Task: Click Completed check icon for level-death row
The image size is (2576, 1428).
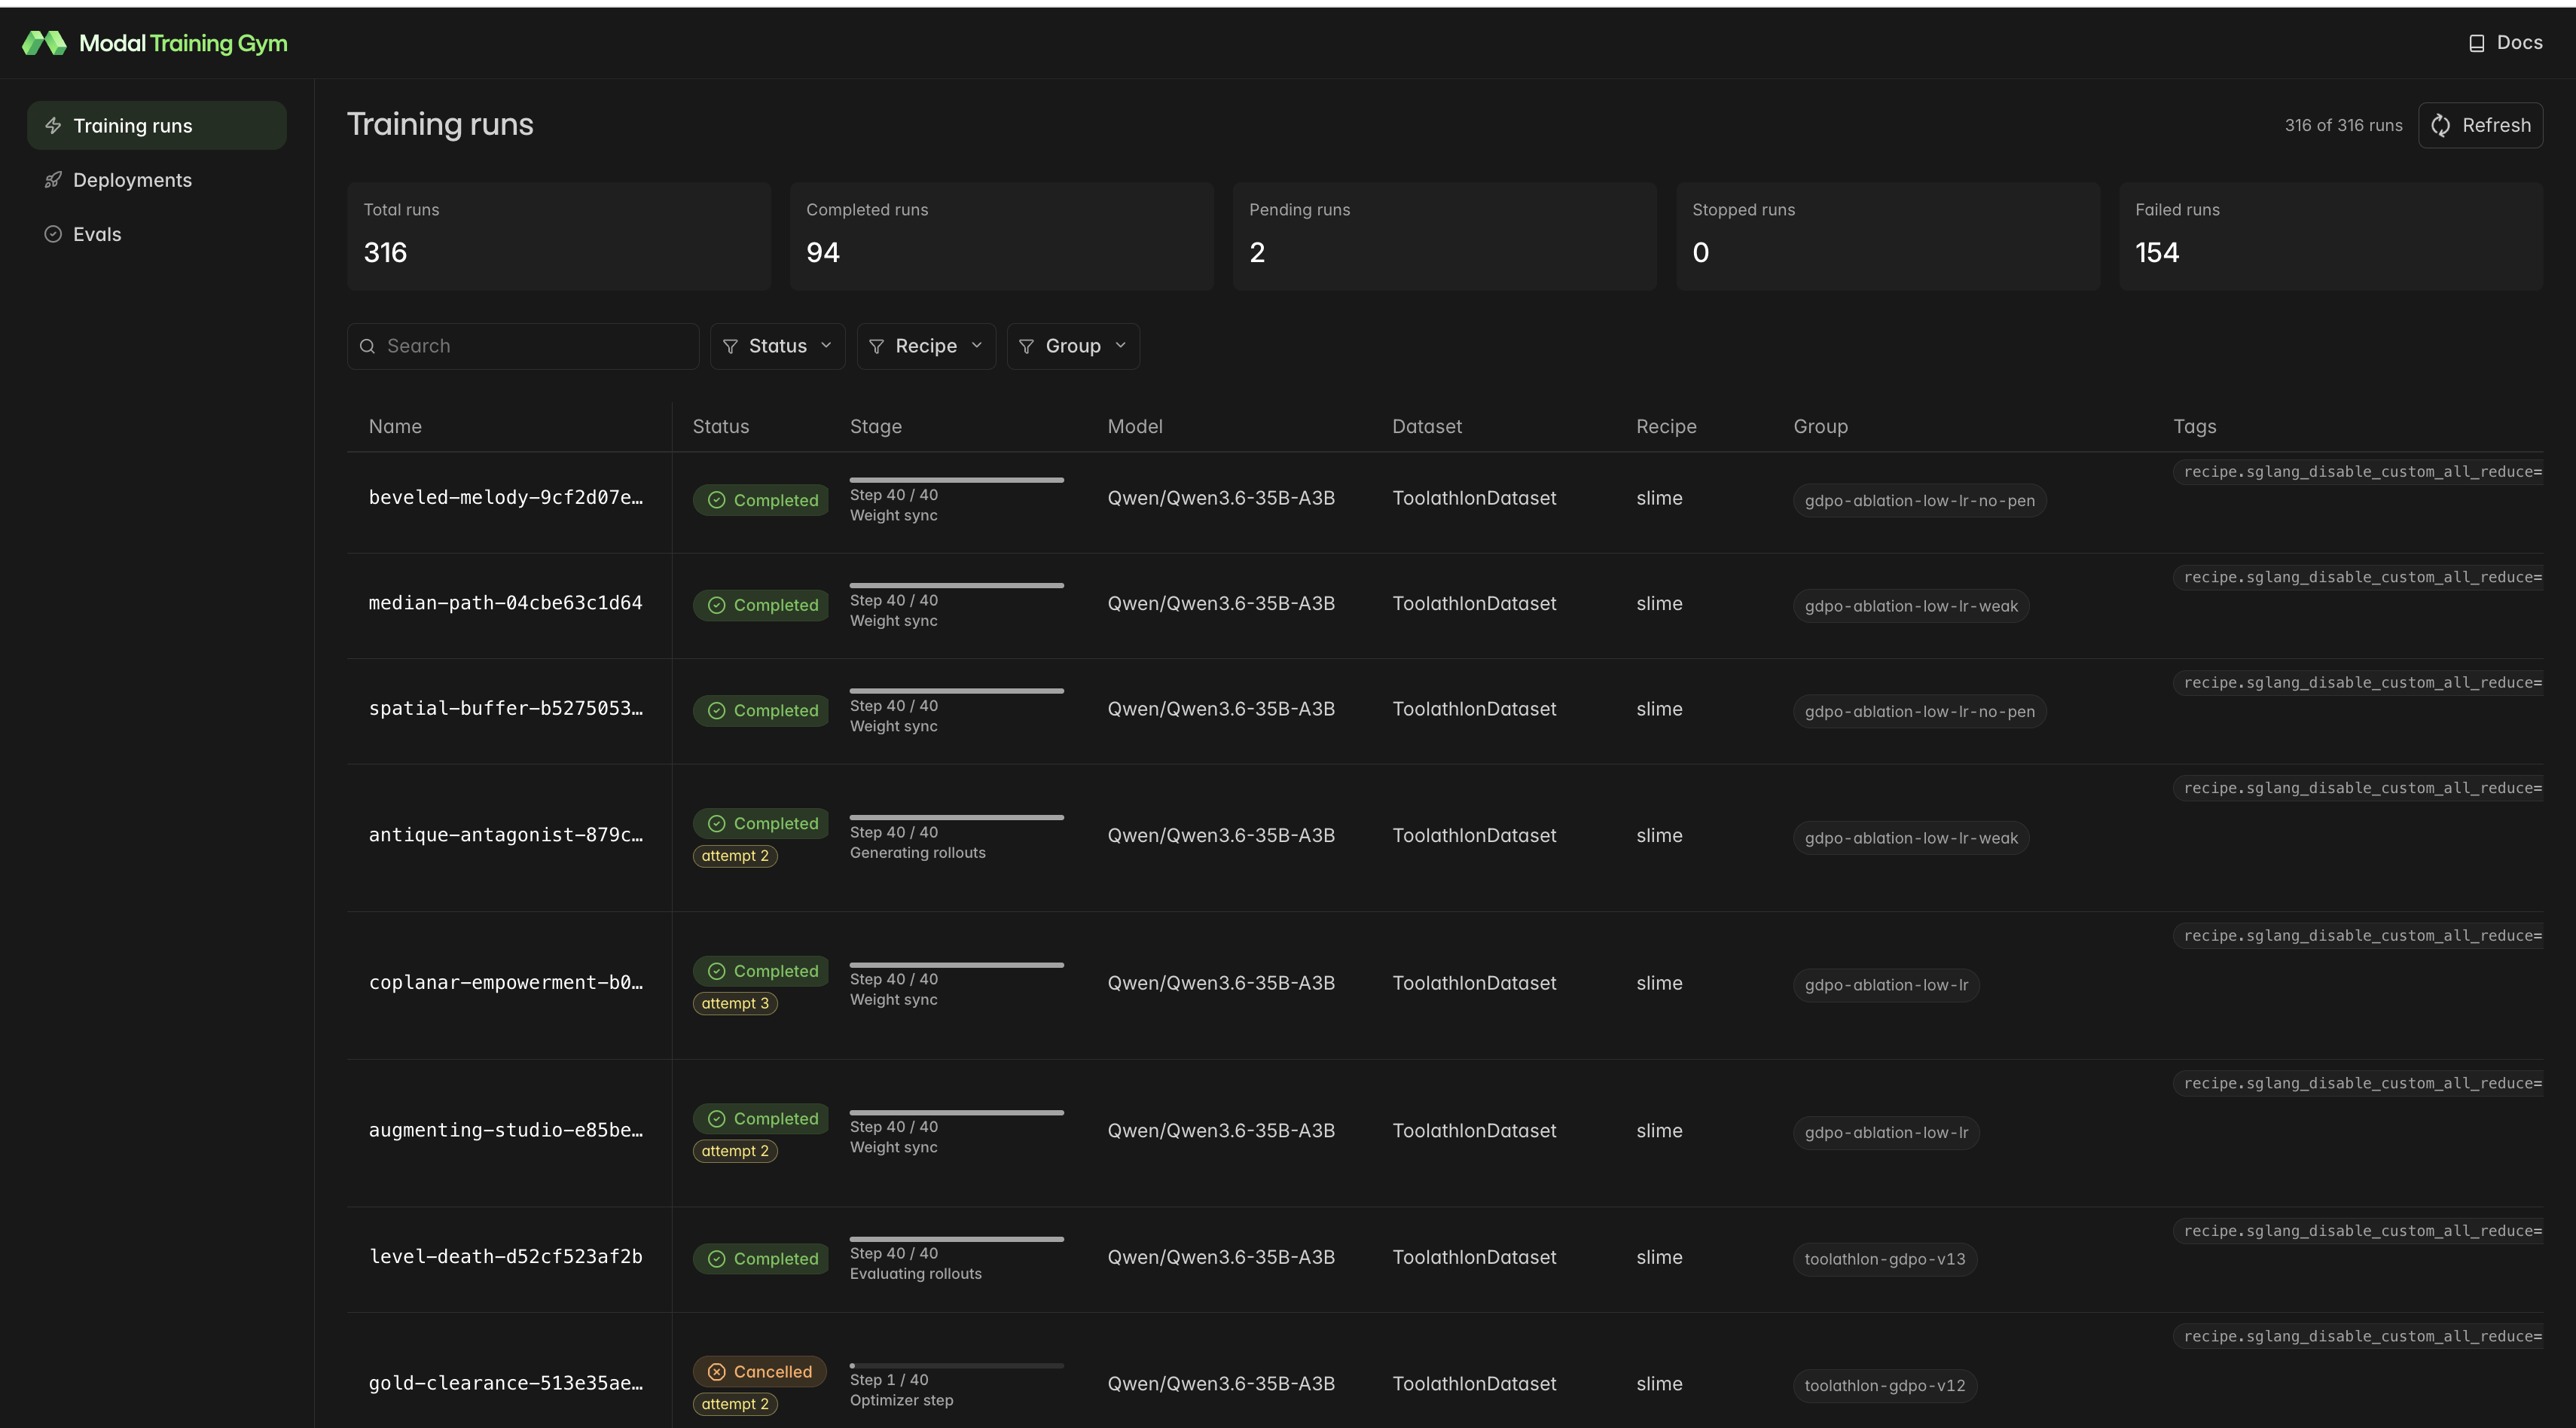Action: click(x=716, y=1259)
